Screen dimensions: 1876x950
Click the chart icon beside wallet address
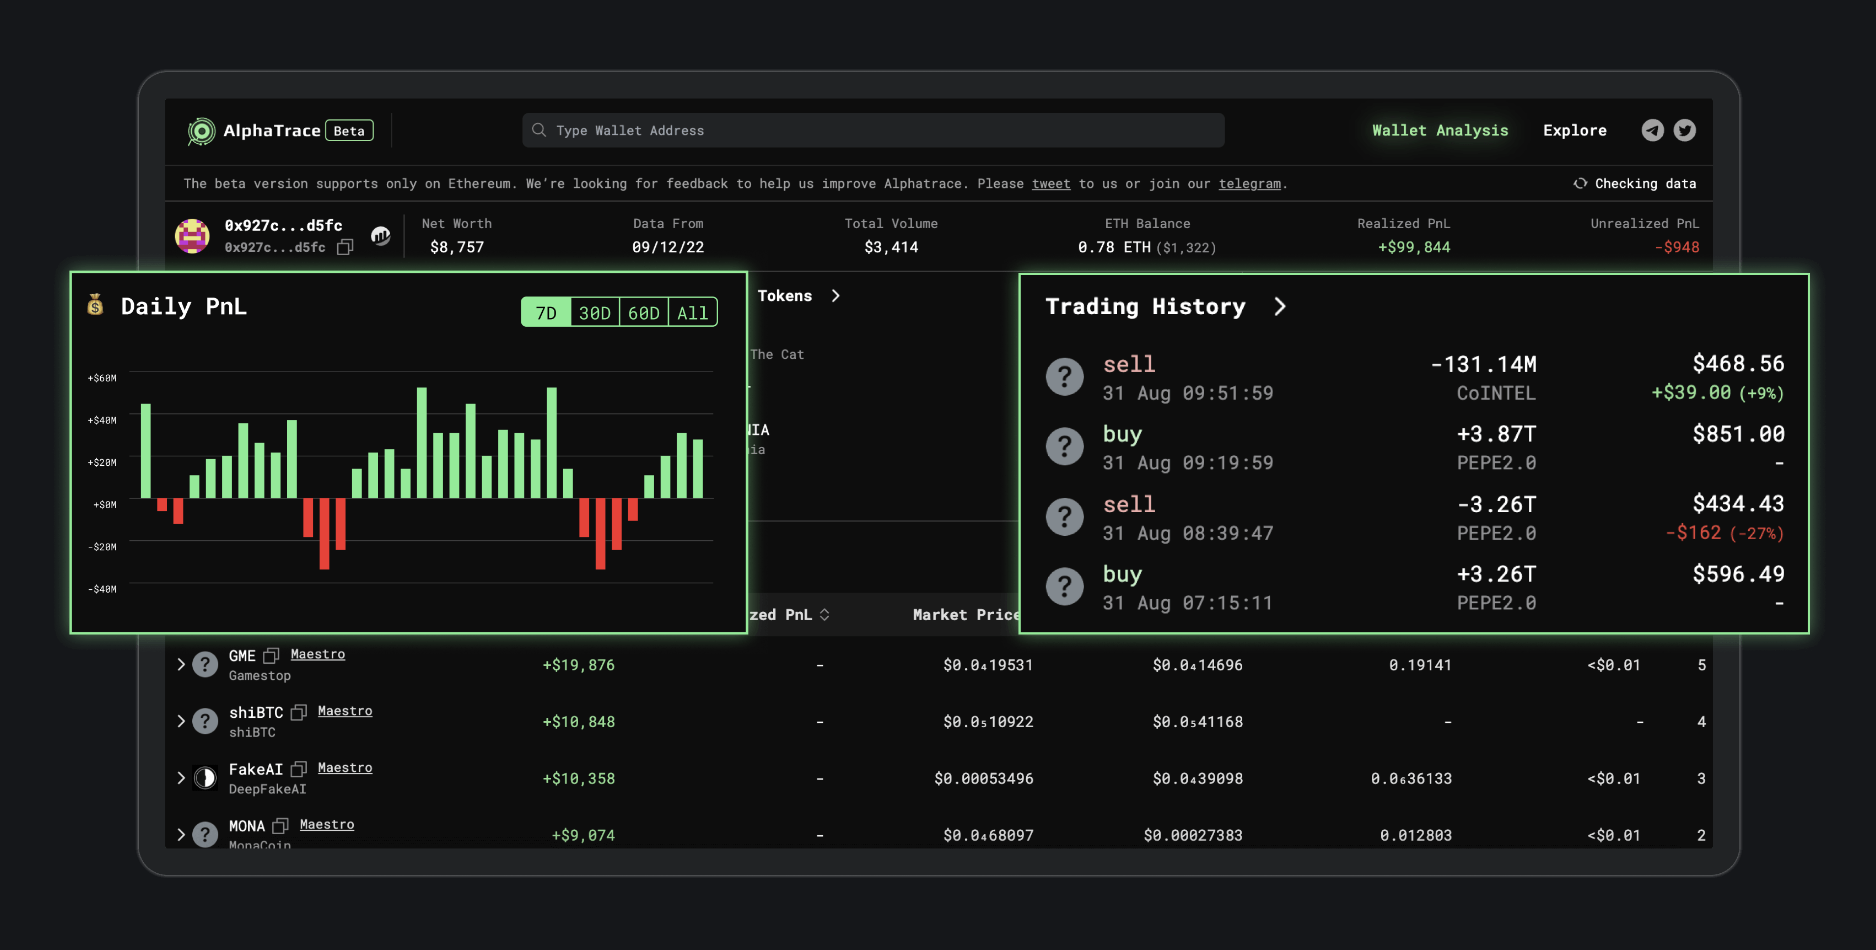pyautogui.click(x=381, y=236)
